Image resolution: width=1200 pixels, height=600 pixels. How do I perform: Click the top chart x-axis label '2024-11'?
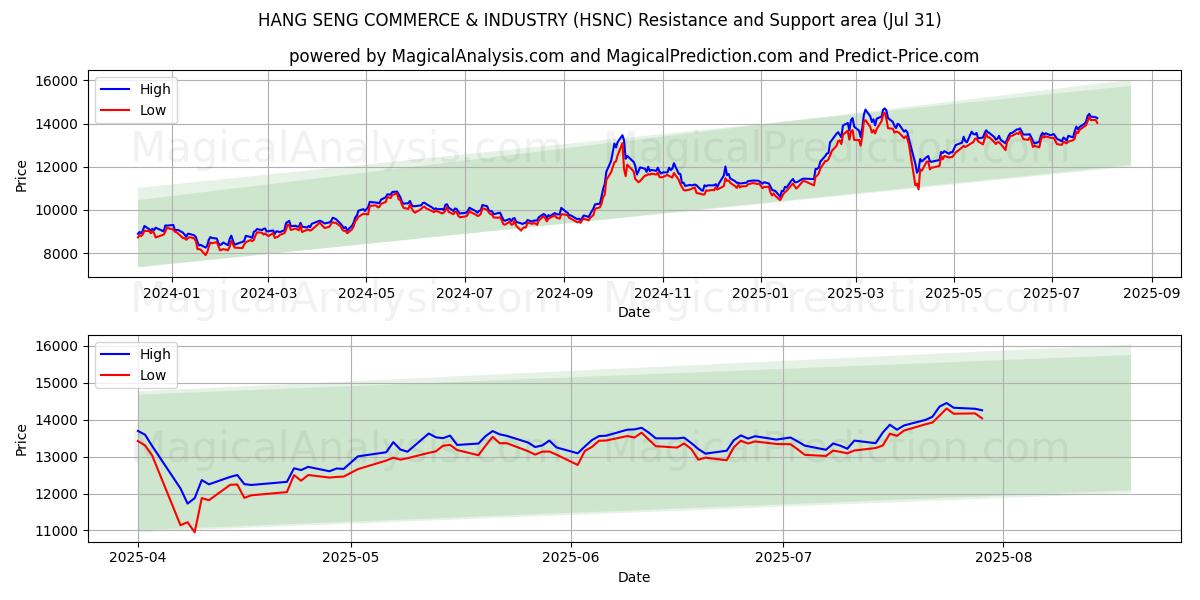coord(663,293)
